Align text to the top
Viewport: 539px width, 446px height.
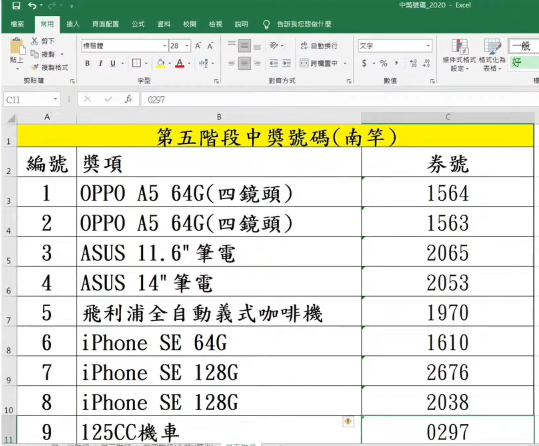(232, 45)
